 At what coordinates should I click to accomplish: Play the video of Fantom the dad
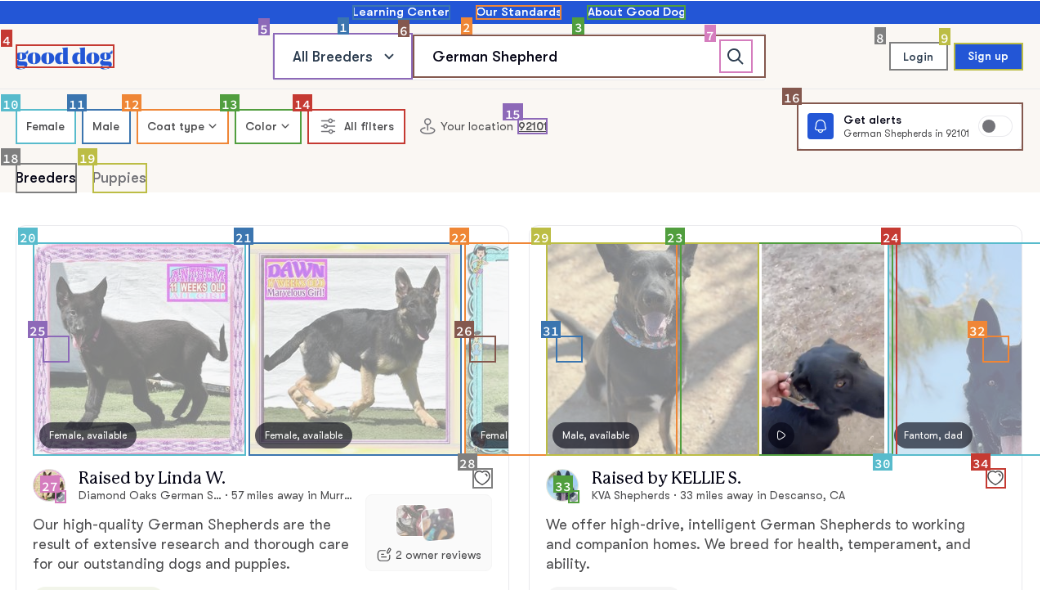[781, 434]
